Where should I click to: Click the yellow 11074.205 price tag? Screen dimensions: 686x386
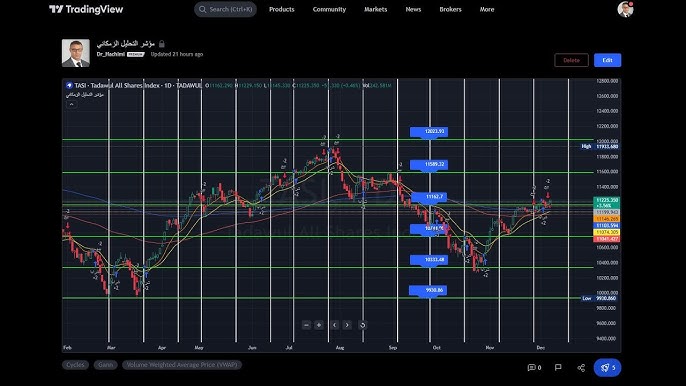pyautogui.click(x=607, y=232)
